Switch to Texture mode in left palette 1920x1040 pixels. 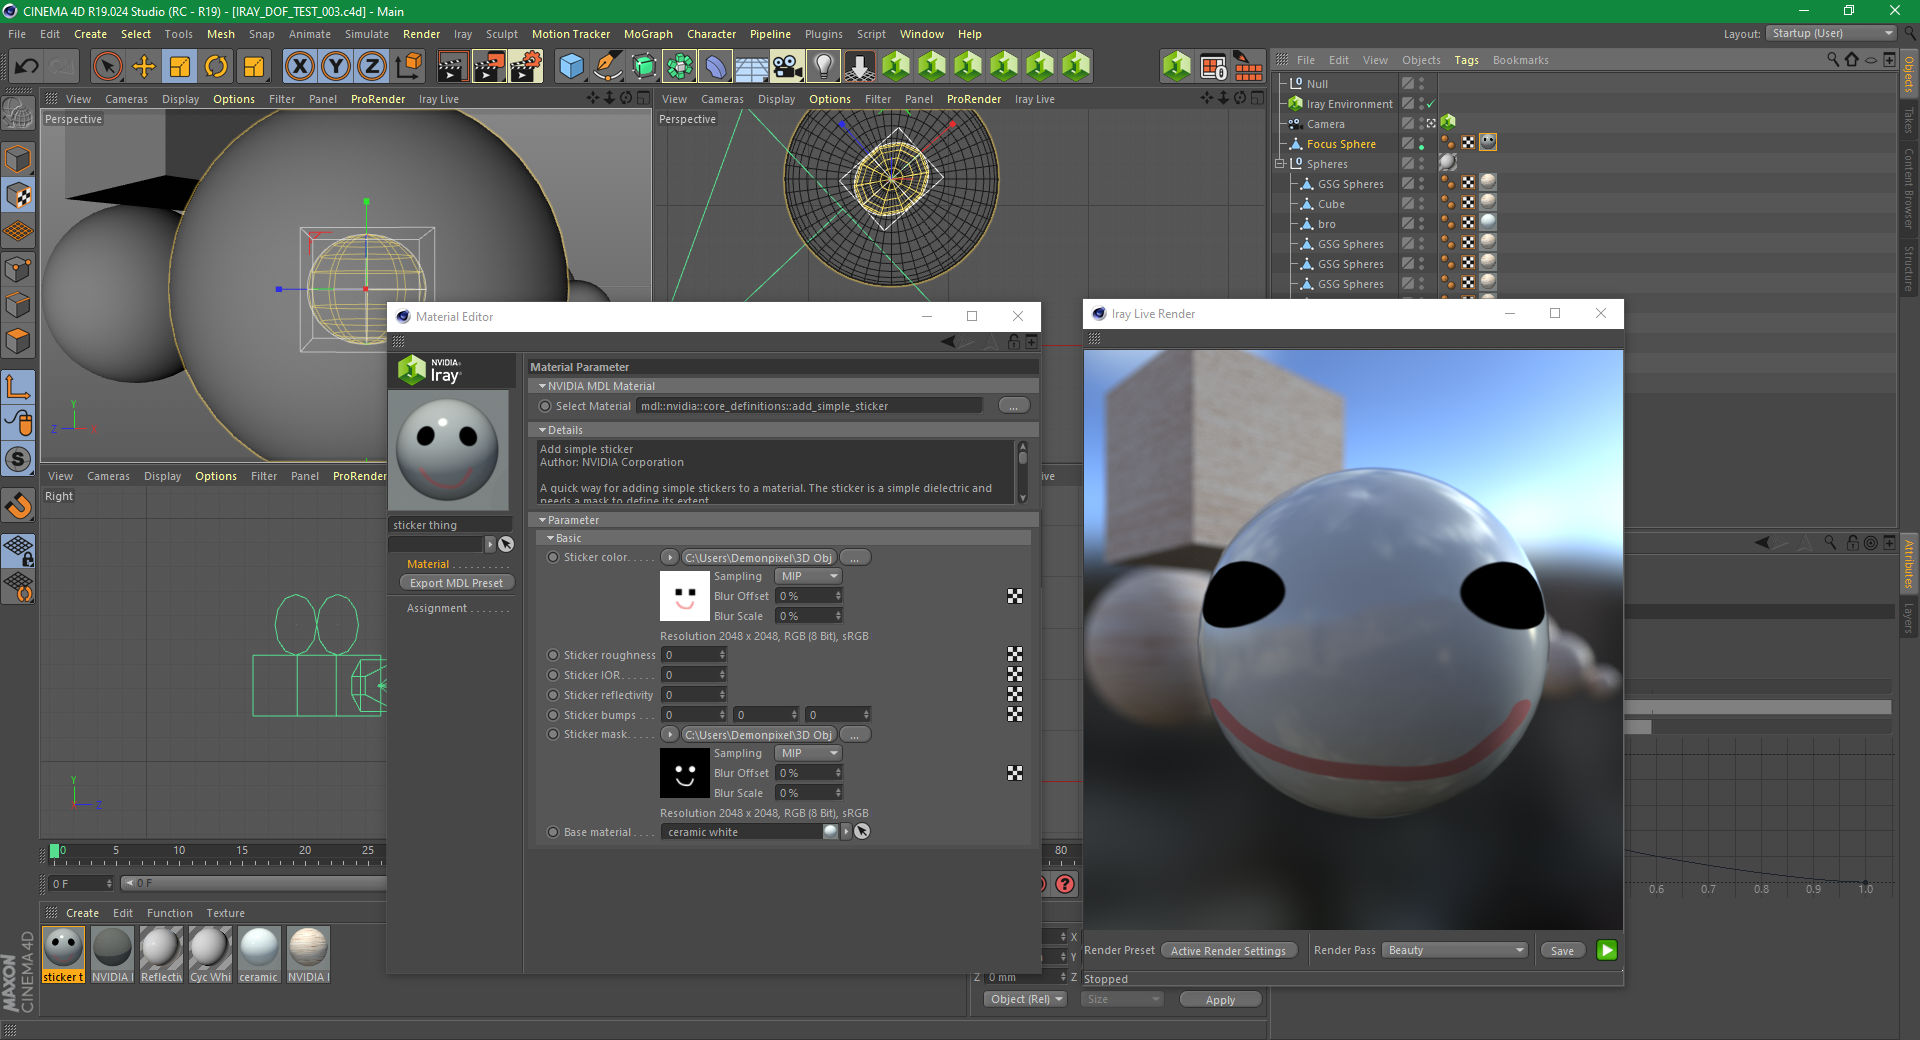point(18,196)
